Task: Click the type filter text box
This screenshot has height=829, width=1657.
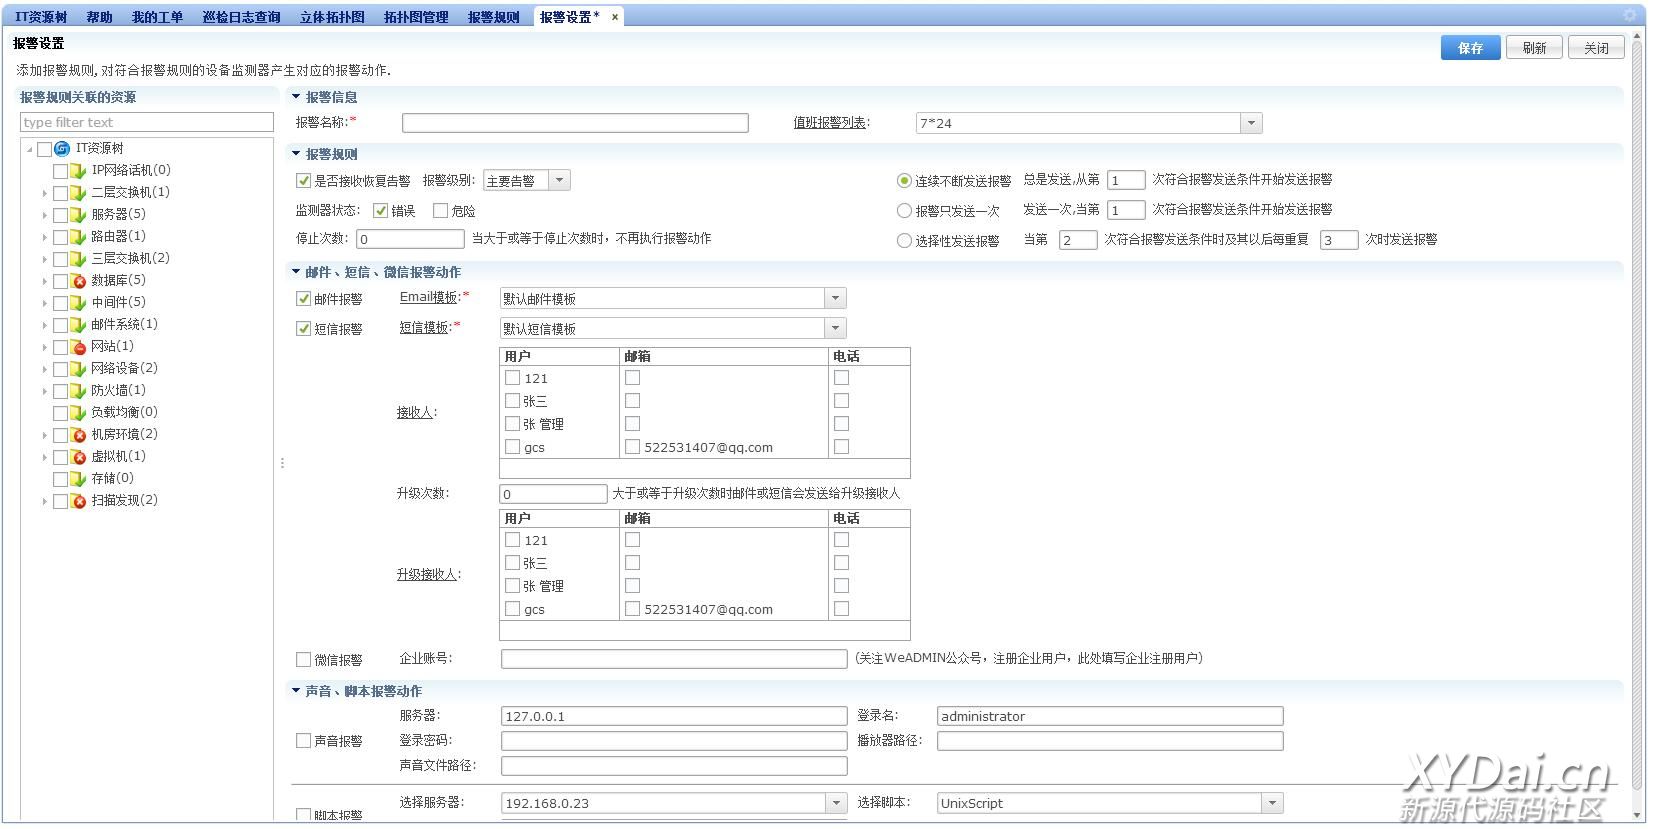Action: (x=147, y=122)
